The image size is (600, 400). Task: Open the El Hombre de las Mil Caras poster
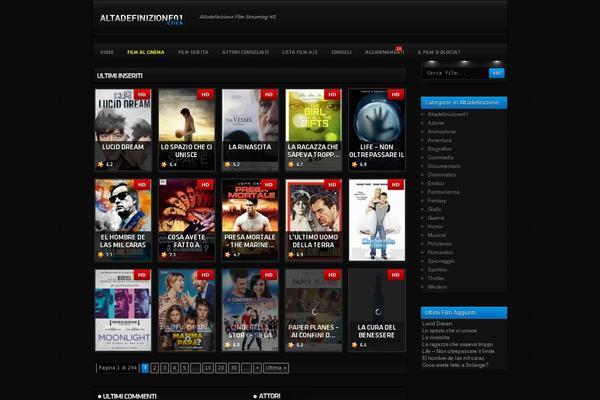(123, 220)
